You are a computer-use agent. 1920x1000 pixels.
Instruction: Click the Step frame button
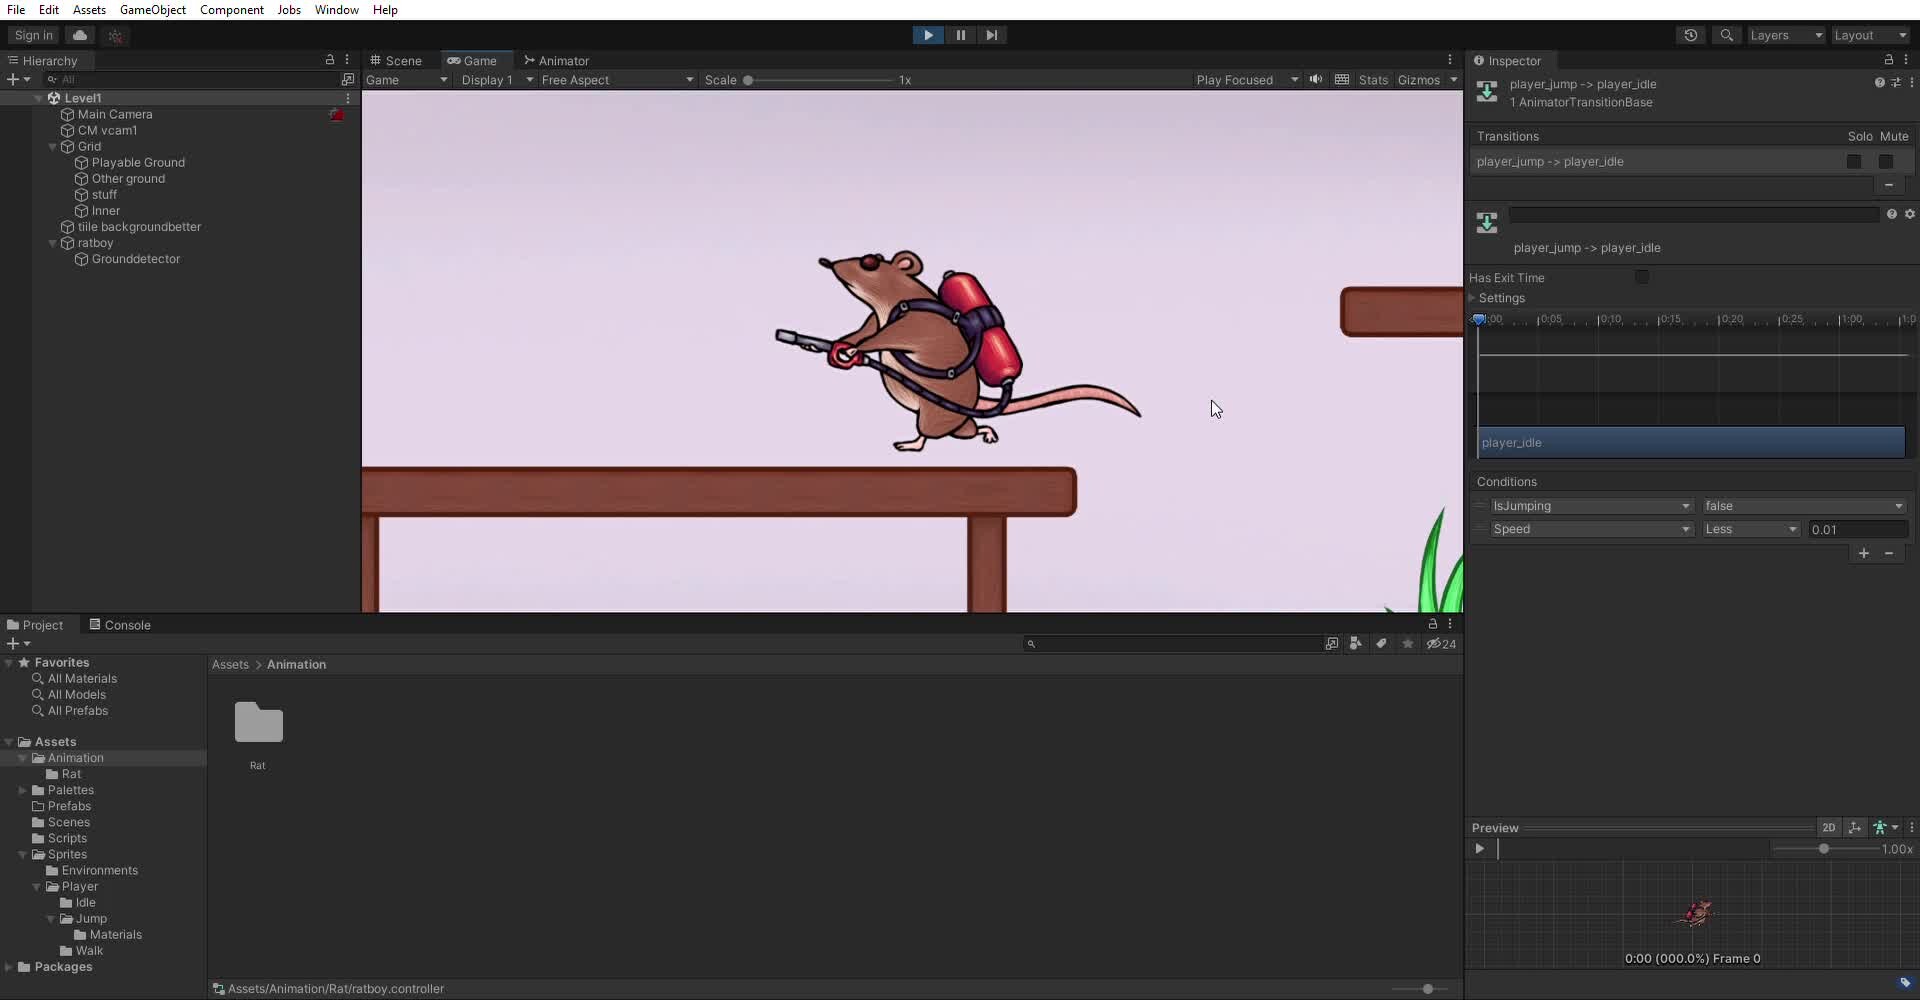point(991,35)
